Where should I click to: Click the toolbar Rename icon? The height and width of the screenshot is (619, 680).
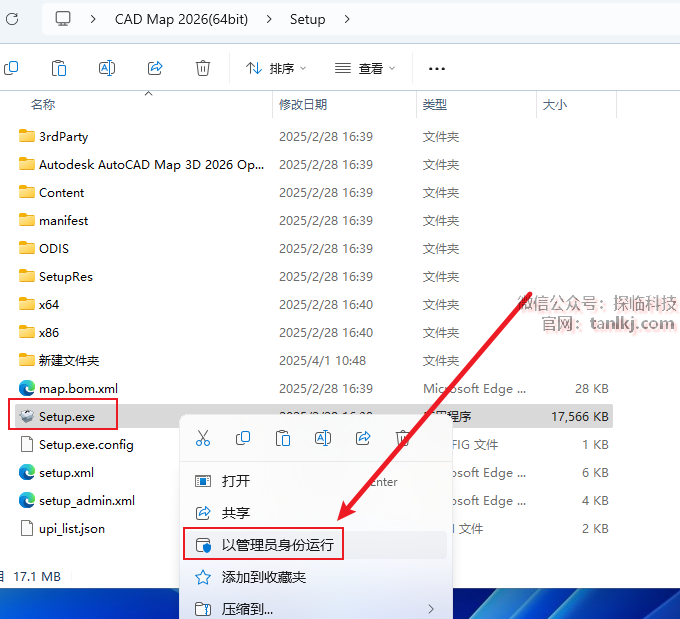pyautogui.click(x=107, y=68)
